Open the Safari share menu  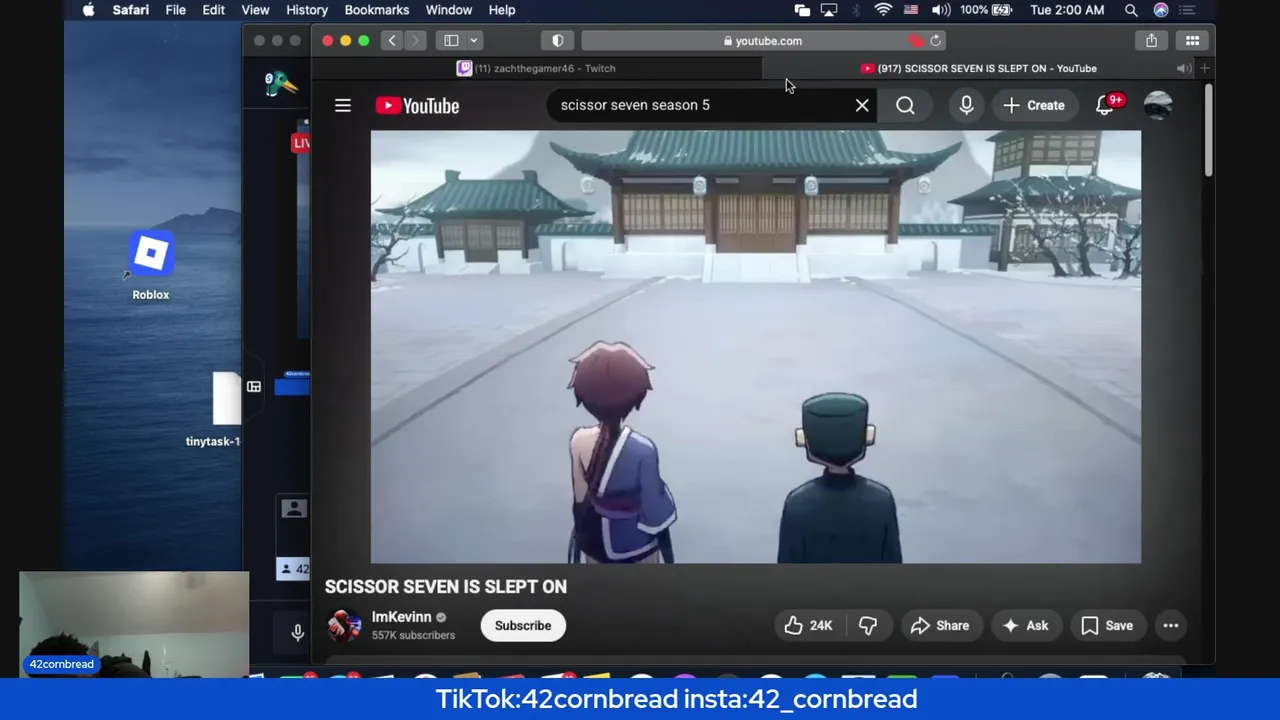tap(1151, 41)
